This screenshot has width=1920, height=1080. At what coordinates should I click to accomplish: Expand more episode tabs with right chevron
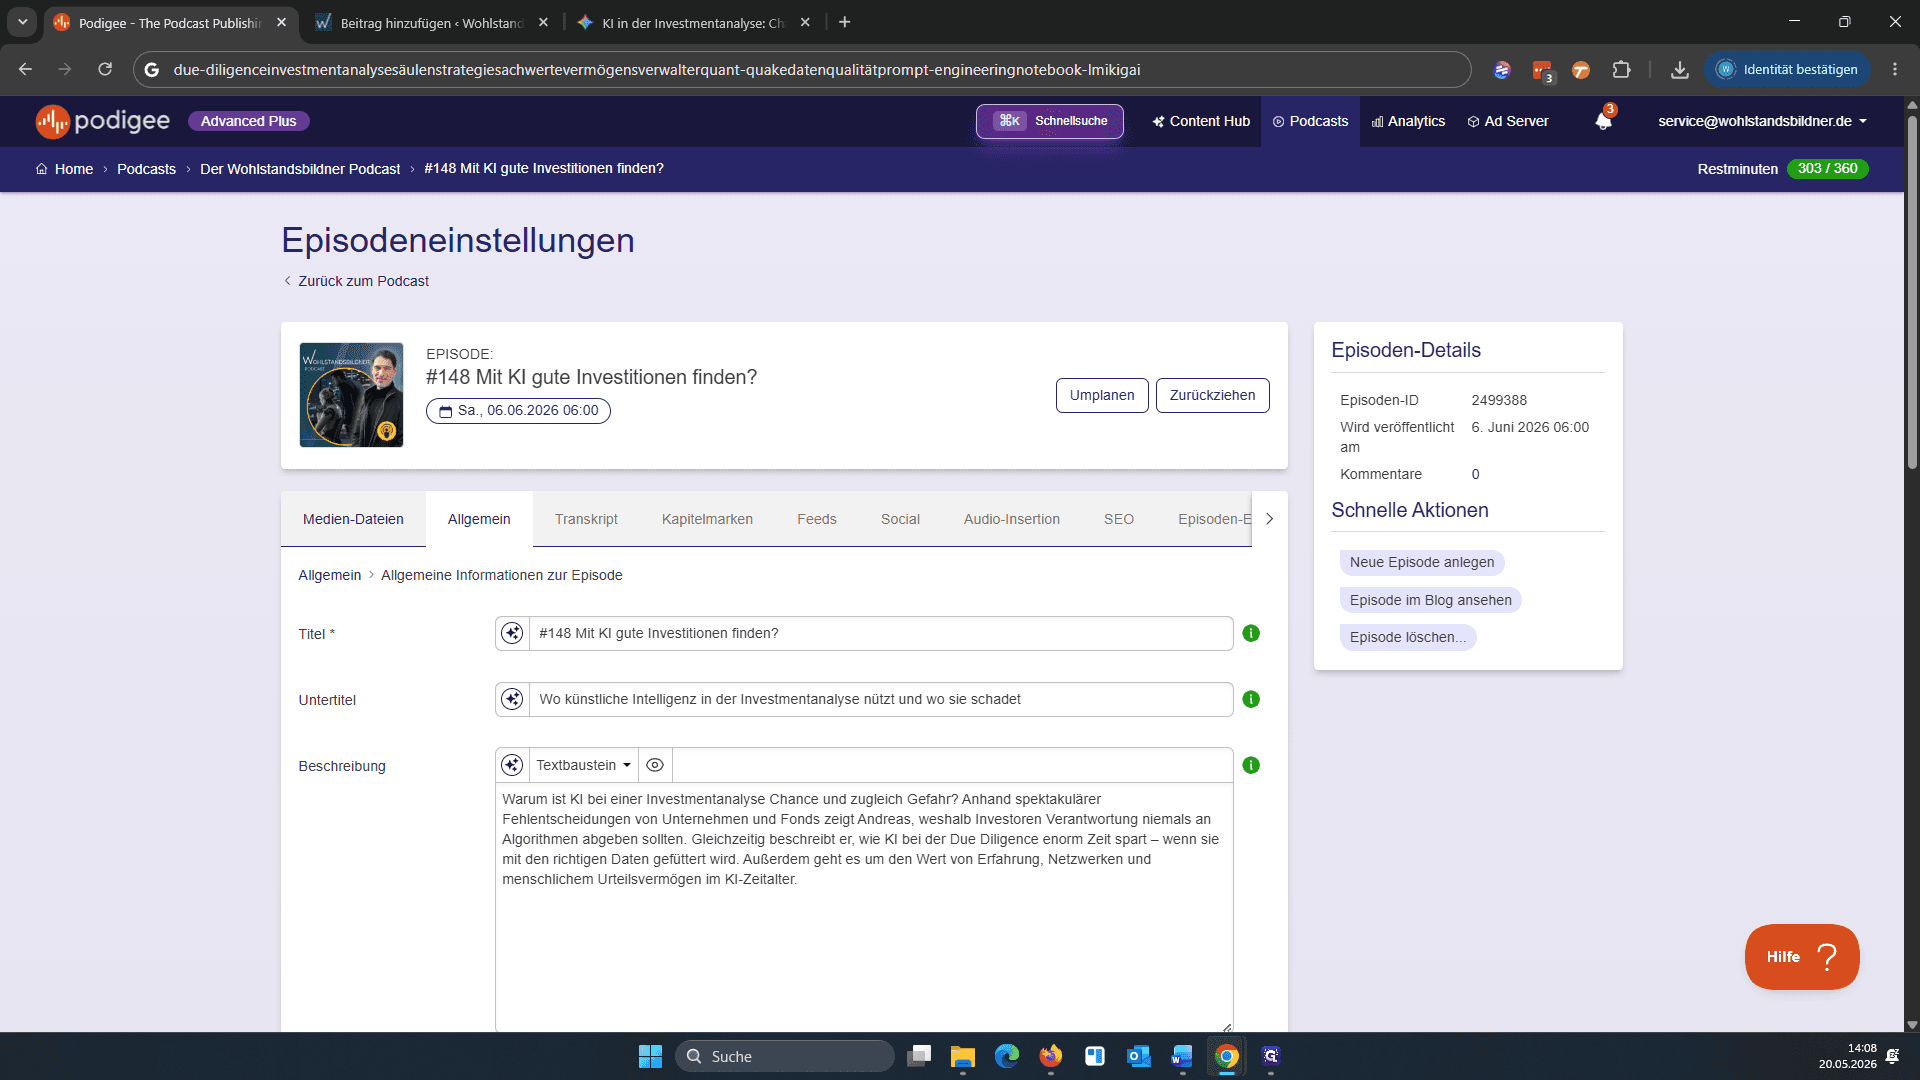click(x=1270, y=519)
